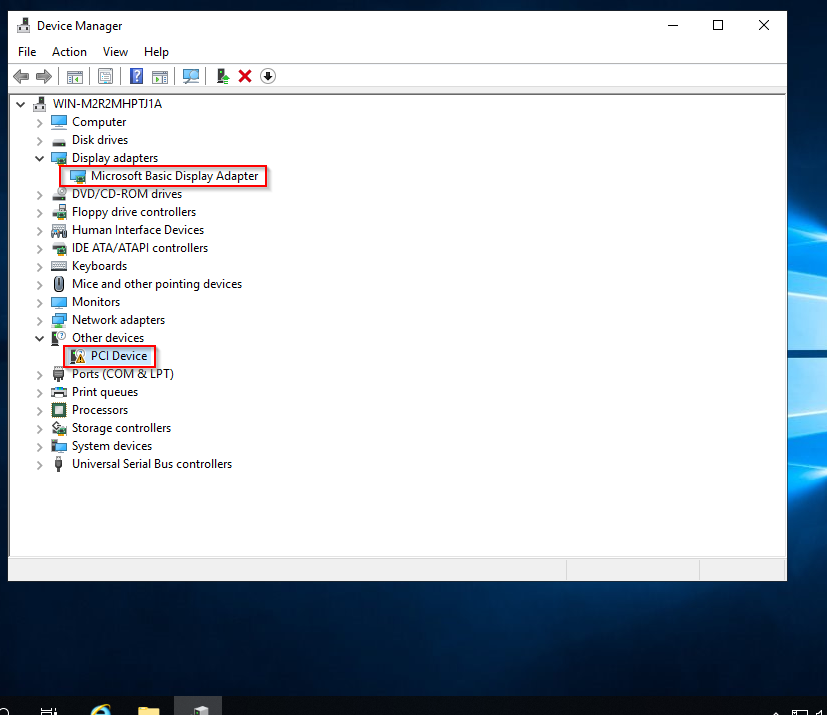Click Show/Hide Console Tree toolbar icon
This screenshot has width=827, height=715.
click(75, 76)
